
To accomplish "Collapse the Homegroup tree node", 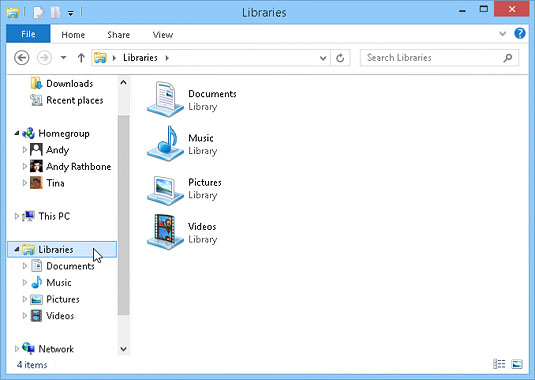I will pyautogui.click(x=16, y=133).
